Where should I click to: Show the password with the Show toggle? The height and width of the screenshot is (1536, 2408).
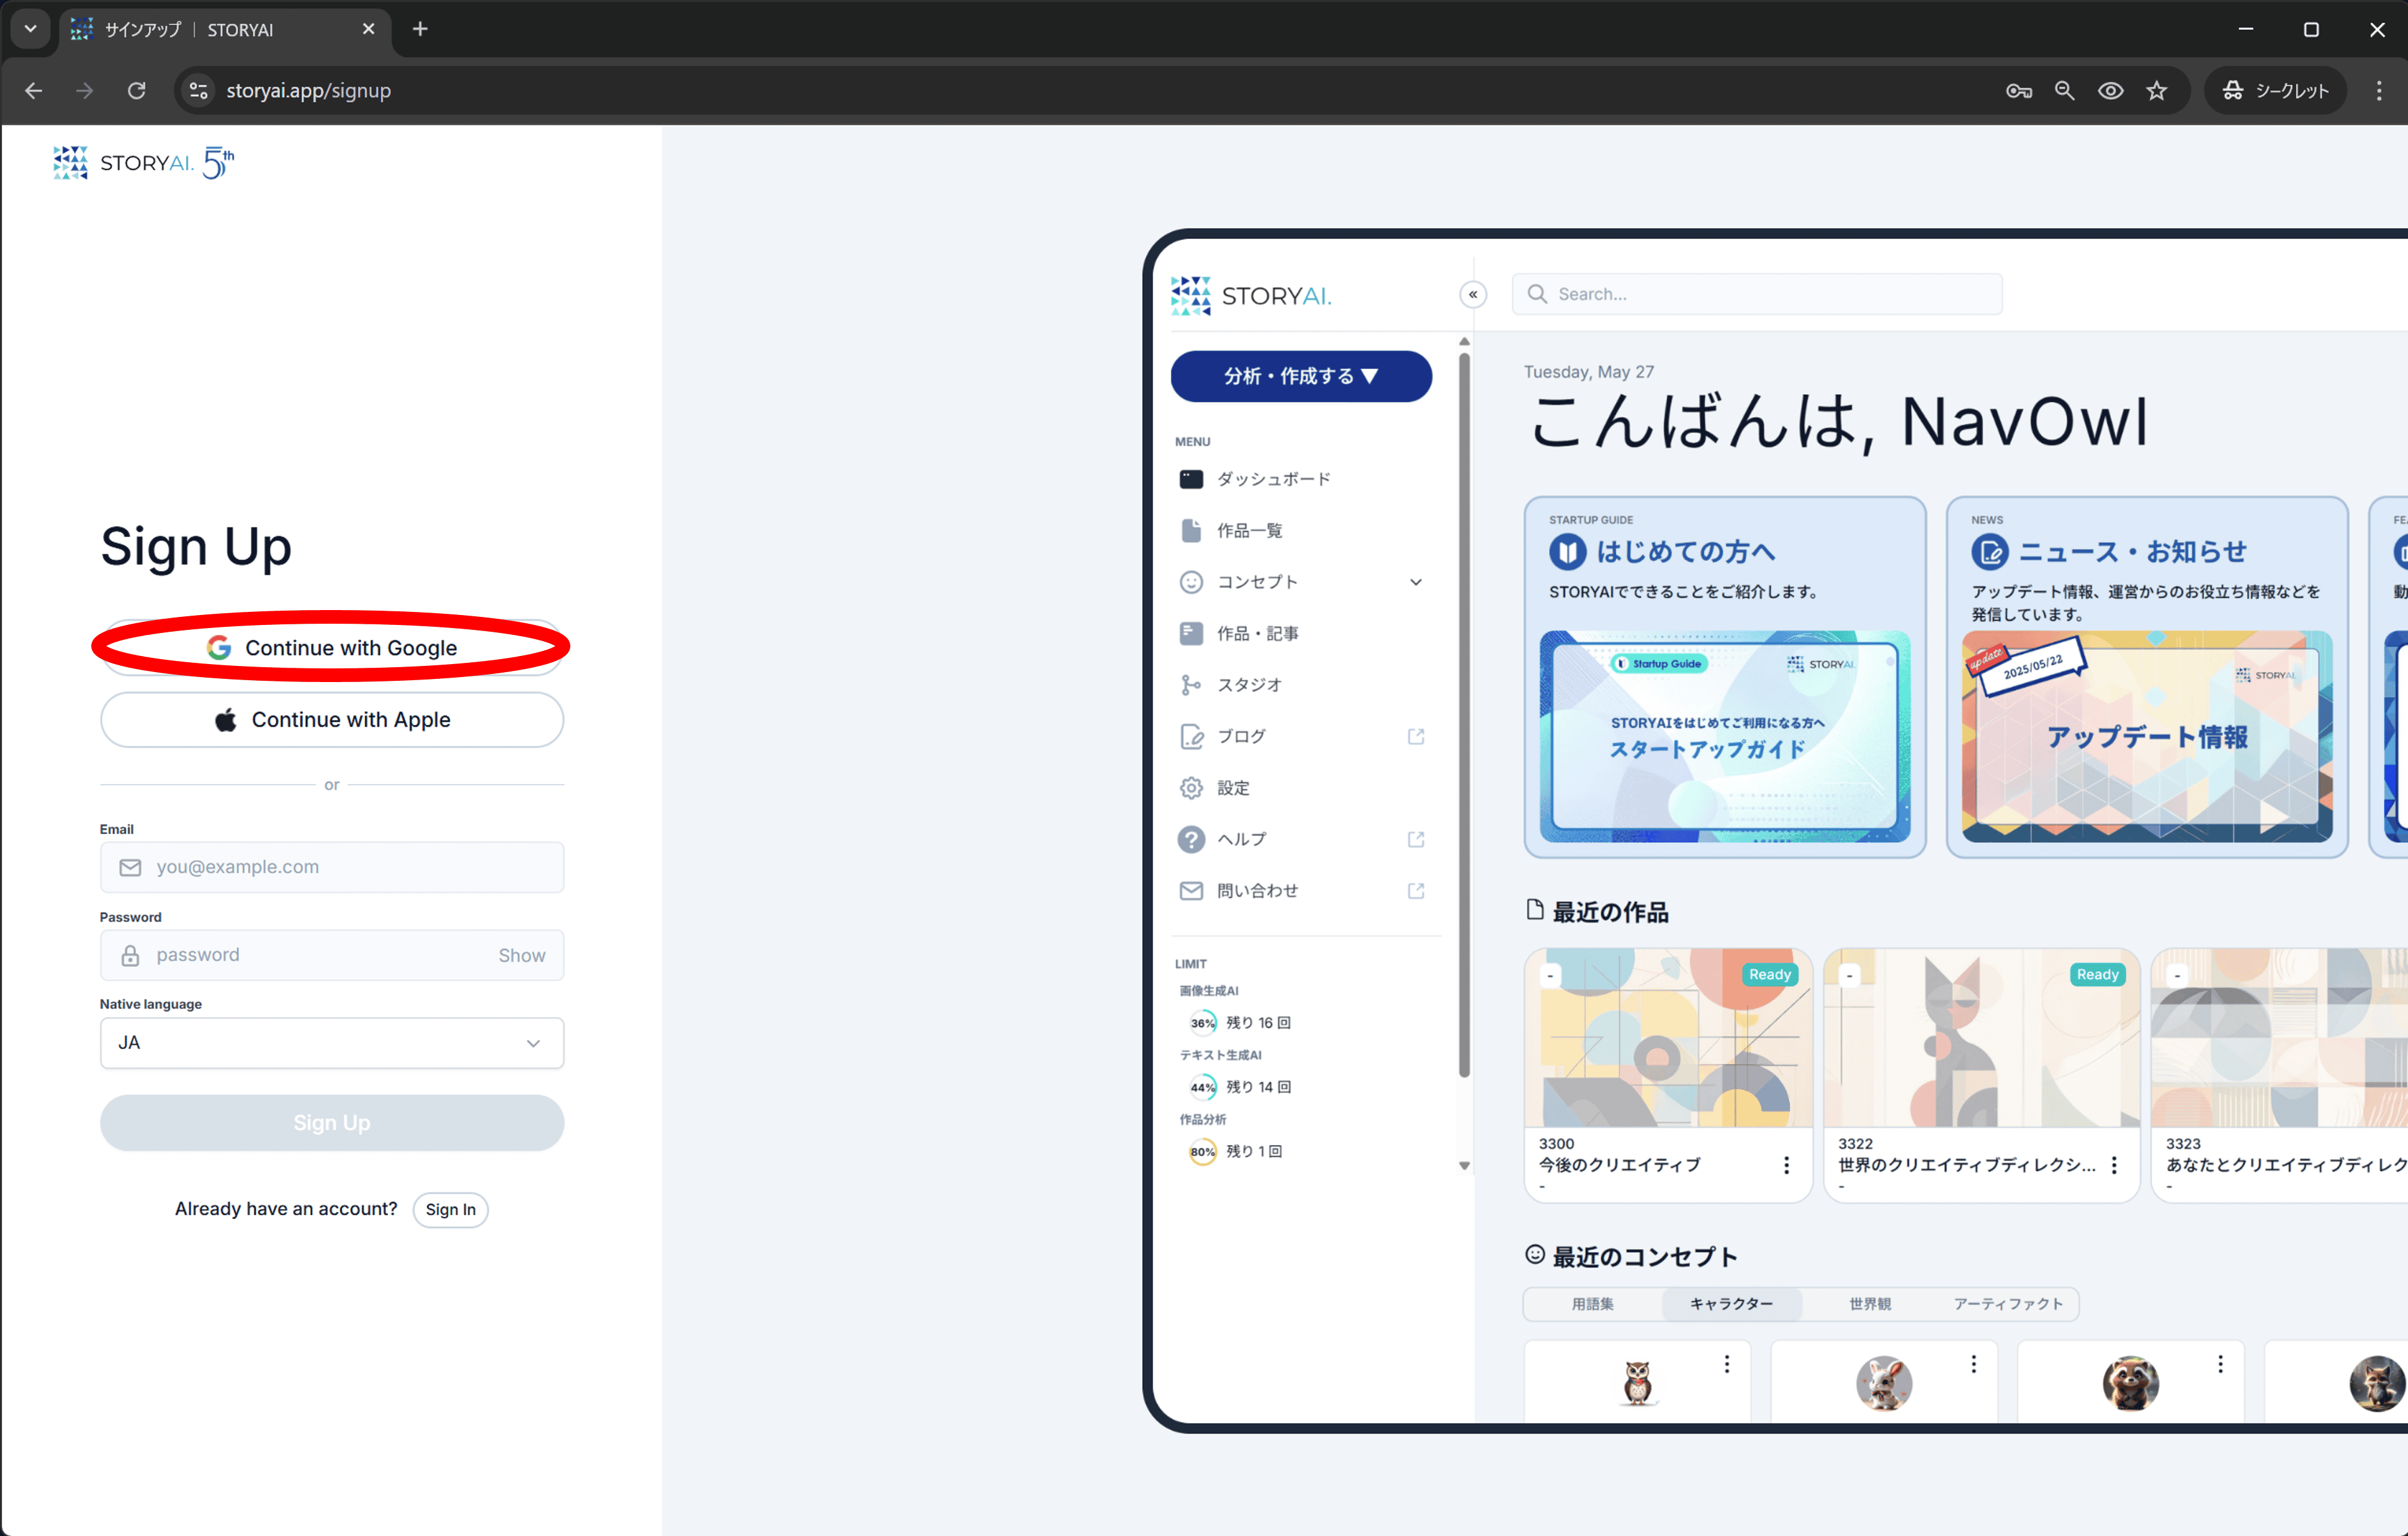point(522,955)
